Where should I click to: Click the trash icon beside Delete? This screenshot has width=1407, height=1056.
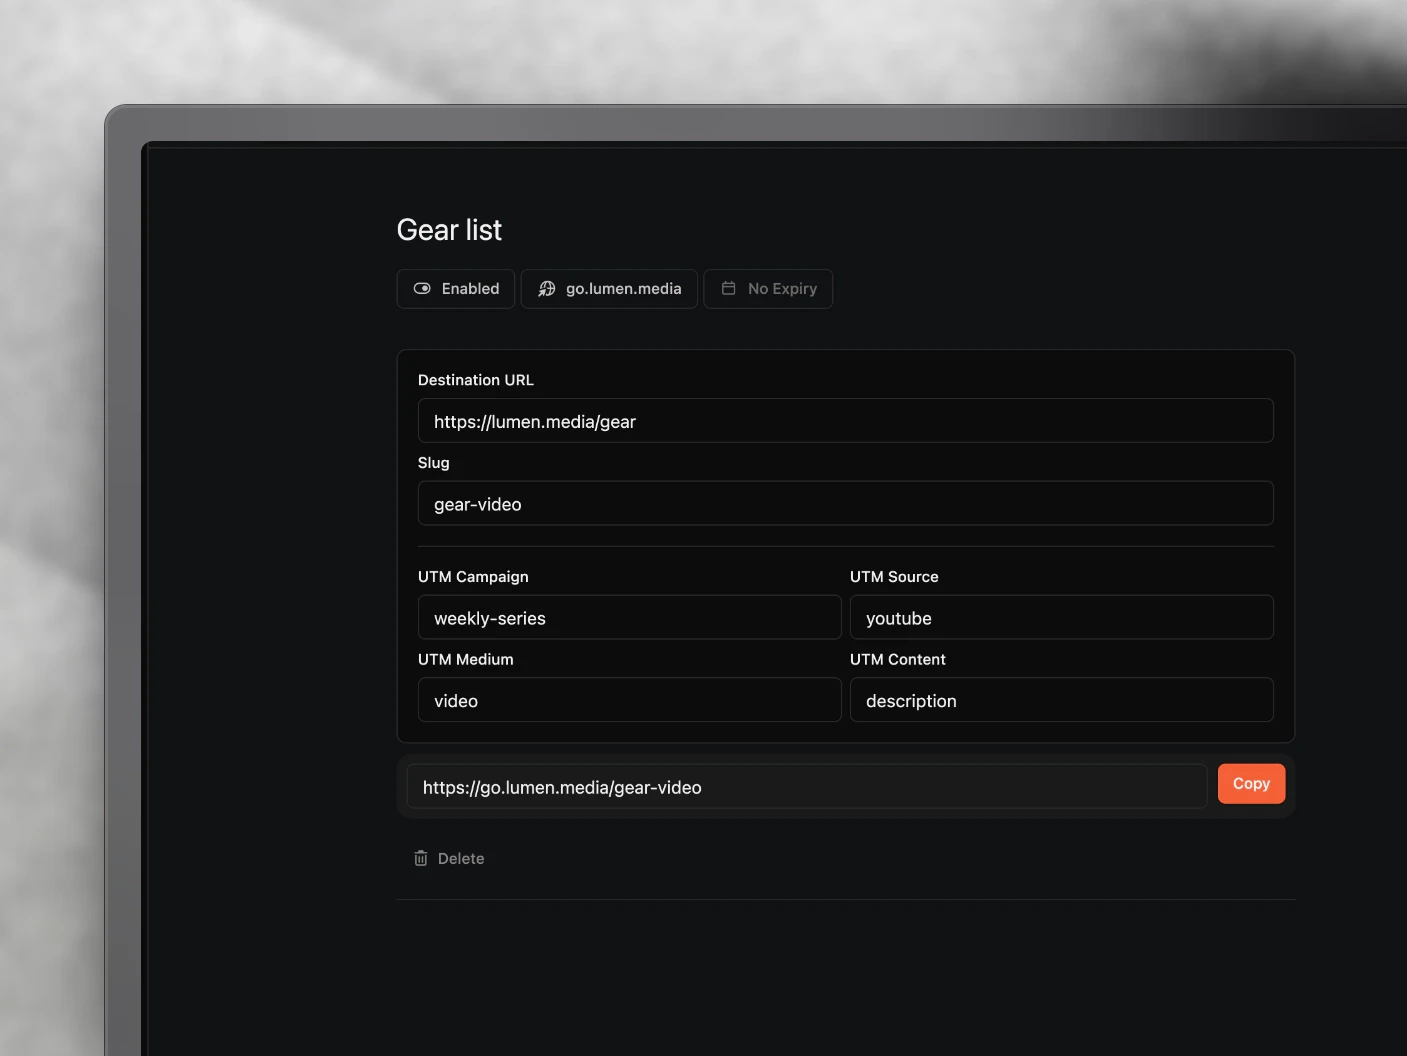(x=421, y=859)
